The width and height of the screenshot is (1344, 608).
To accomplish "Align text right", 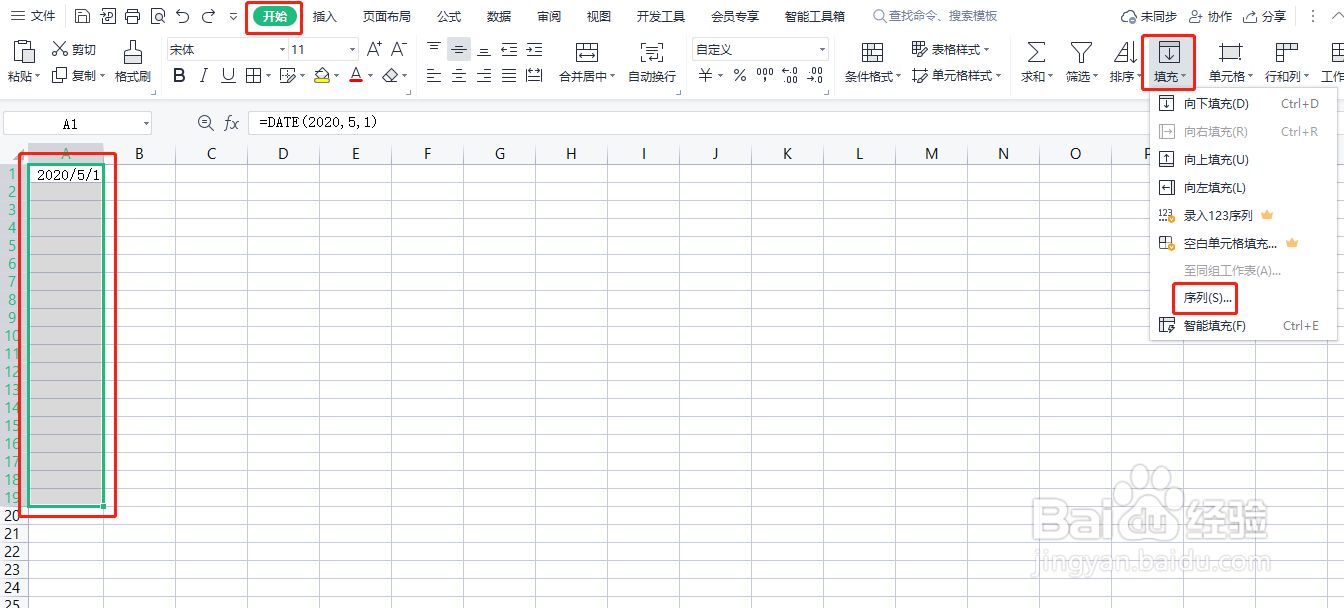I will 484,75.
